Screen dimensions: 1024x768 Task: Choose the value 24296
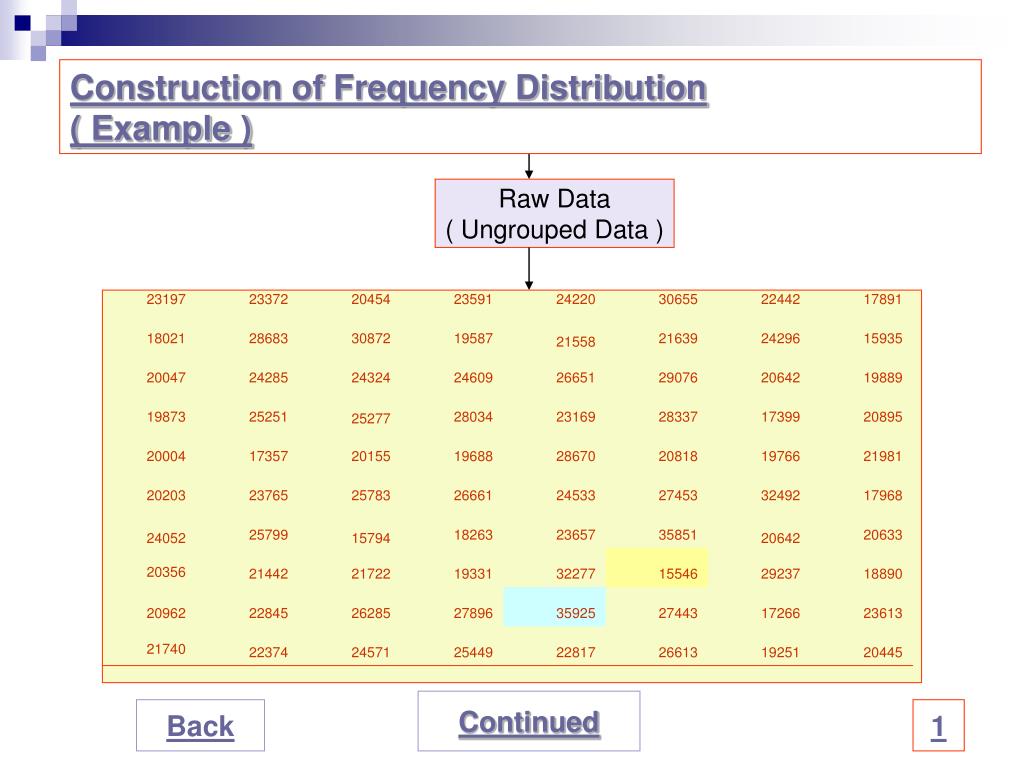tap(780, 338)
